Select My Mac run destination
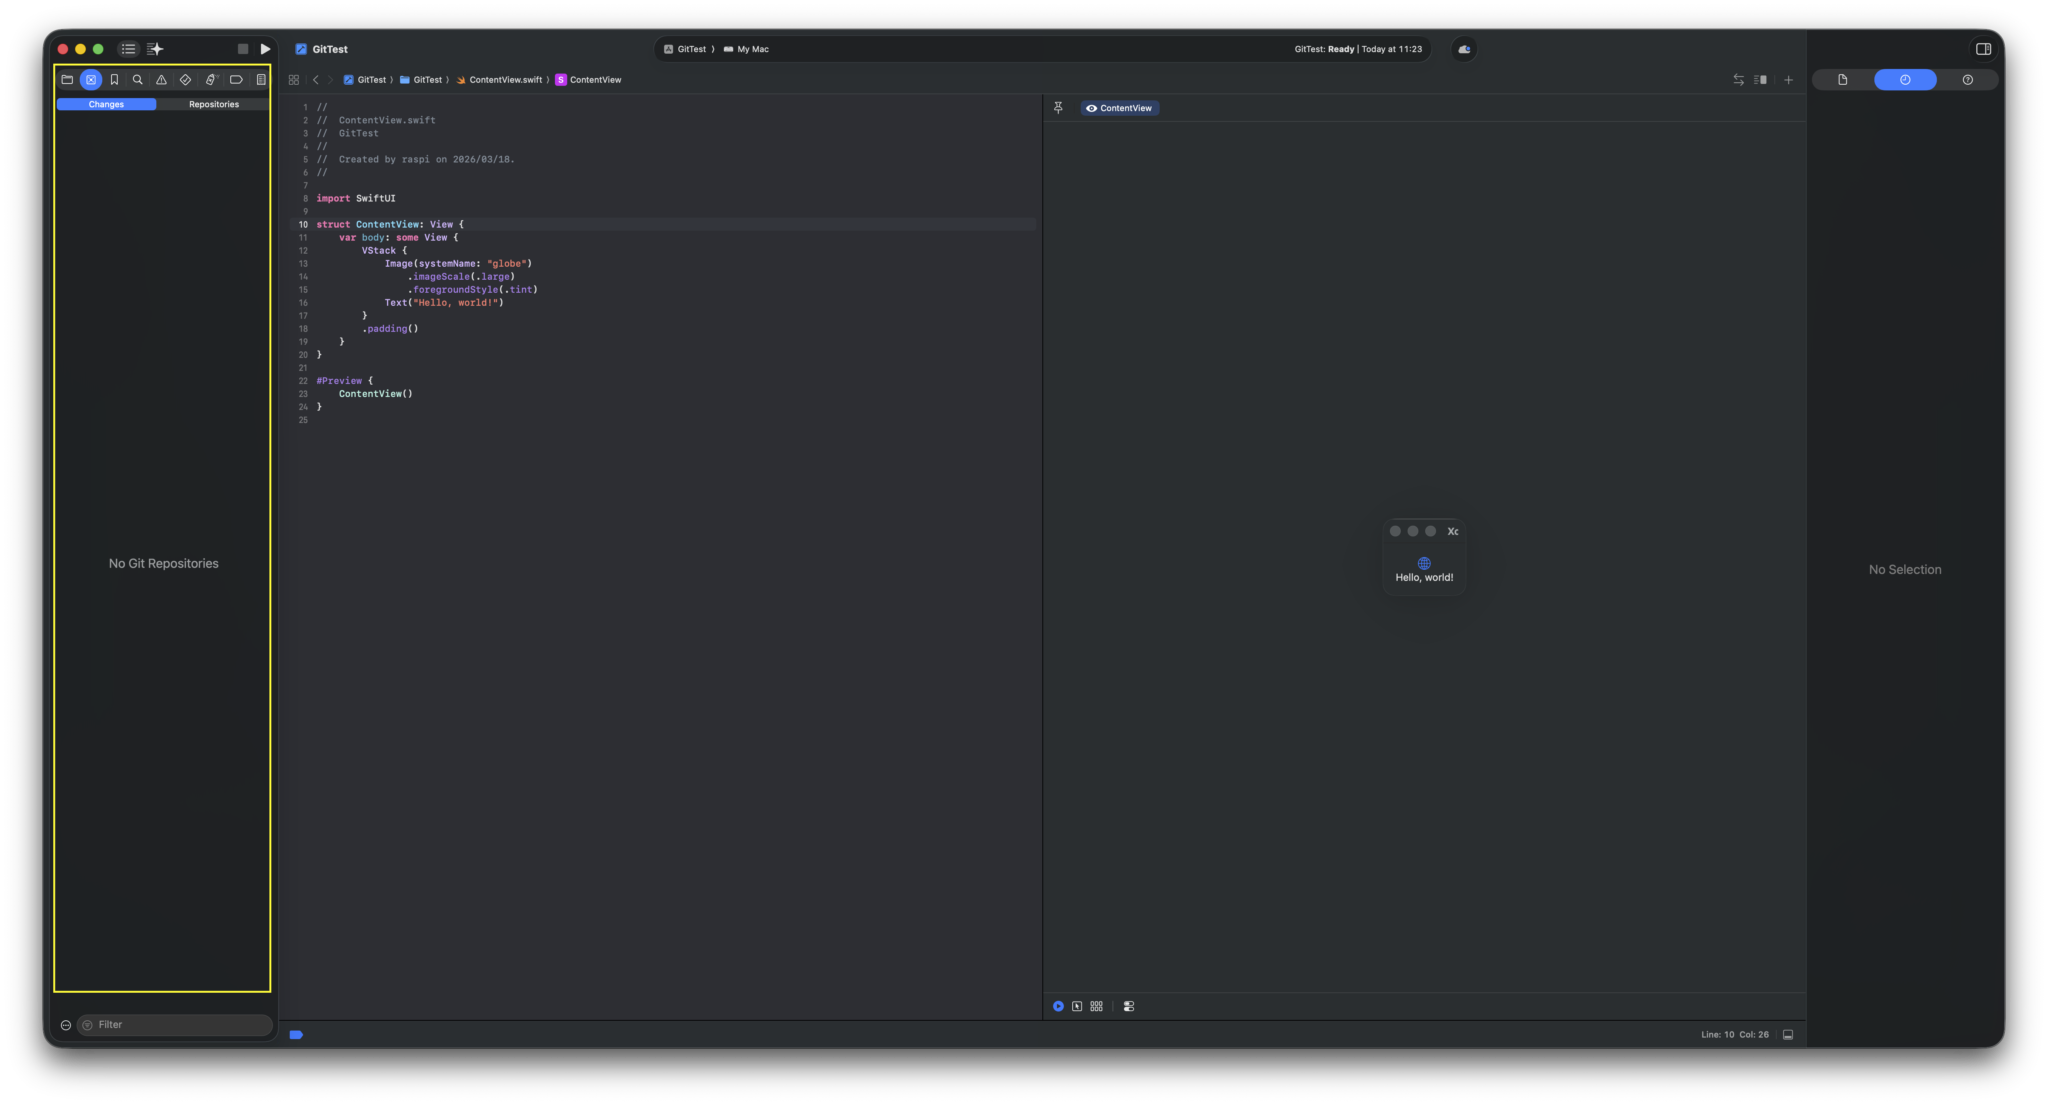This screenshot has width=2048, height=1105. pyautogui.click(x=746, y=49)
